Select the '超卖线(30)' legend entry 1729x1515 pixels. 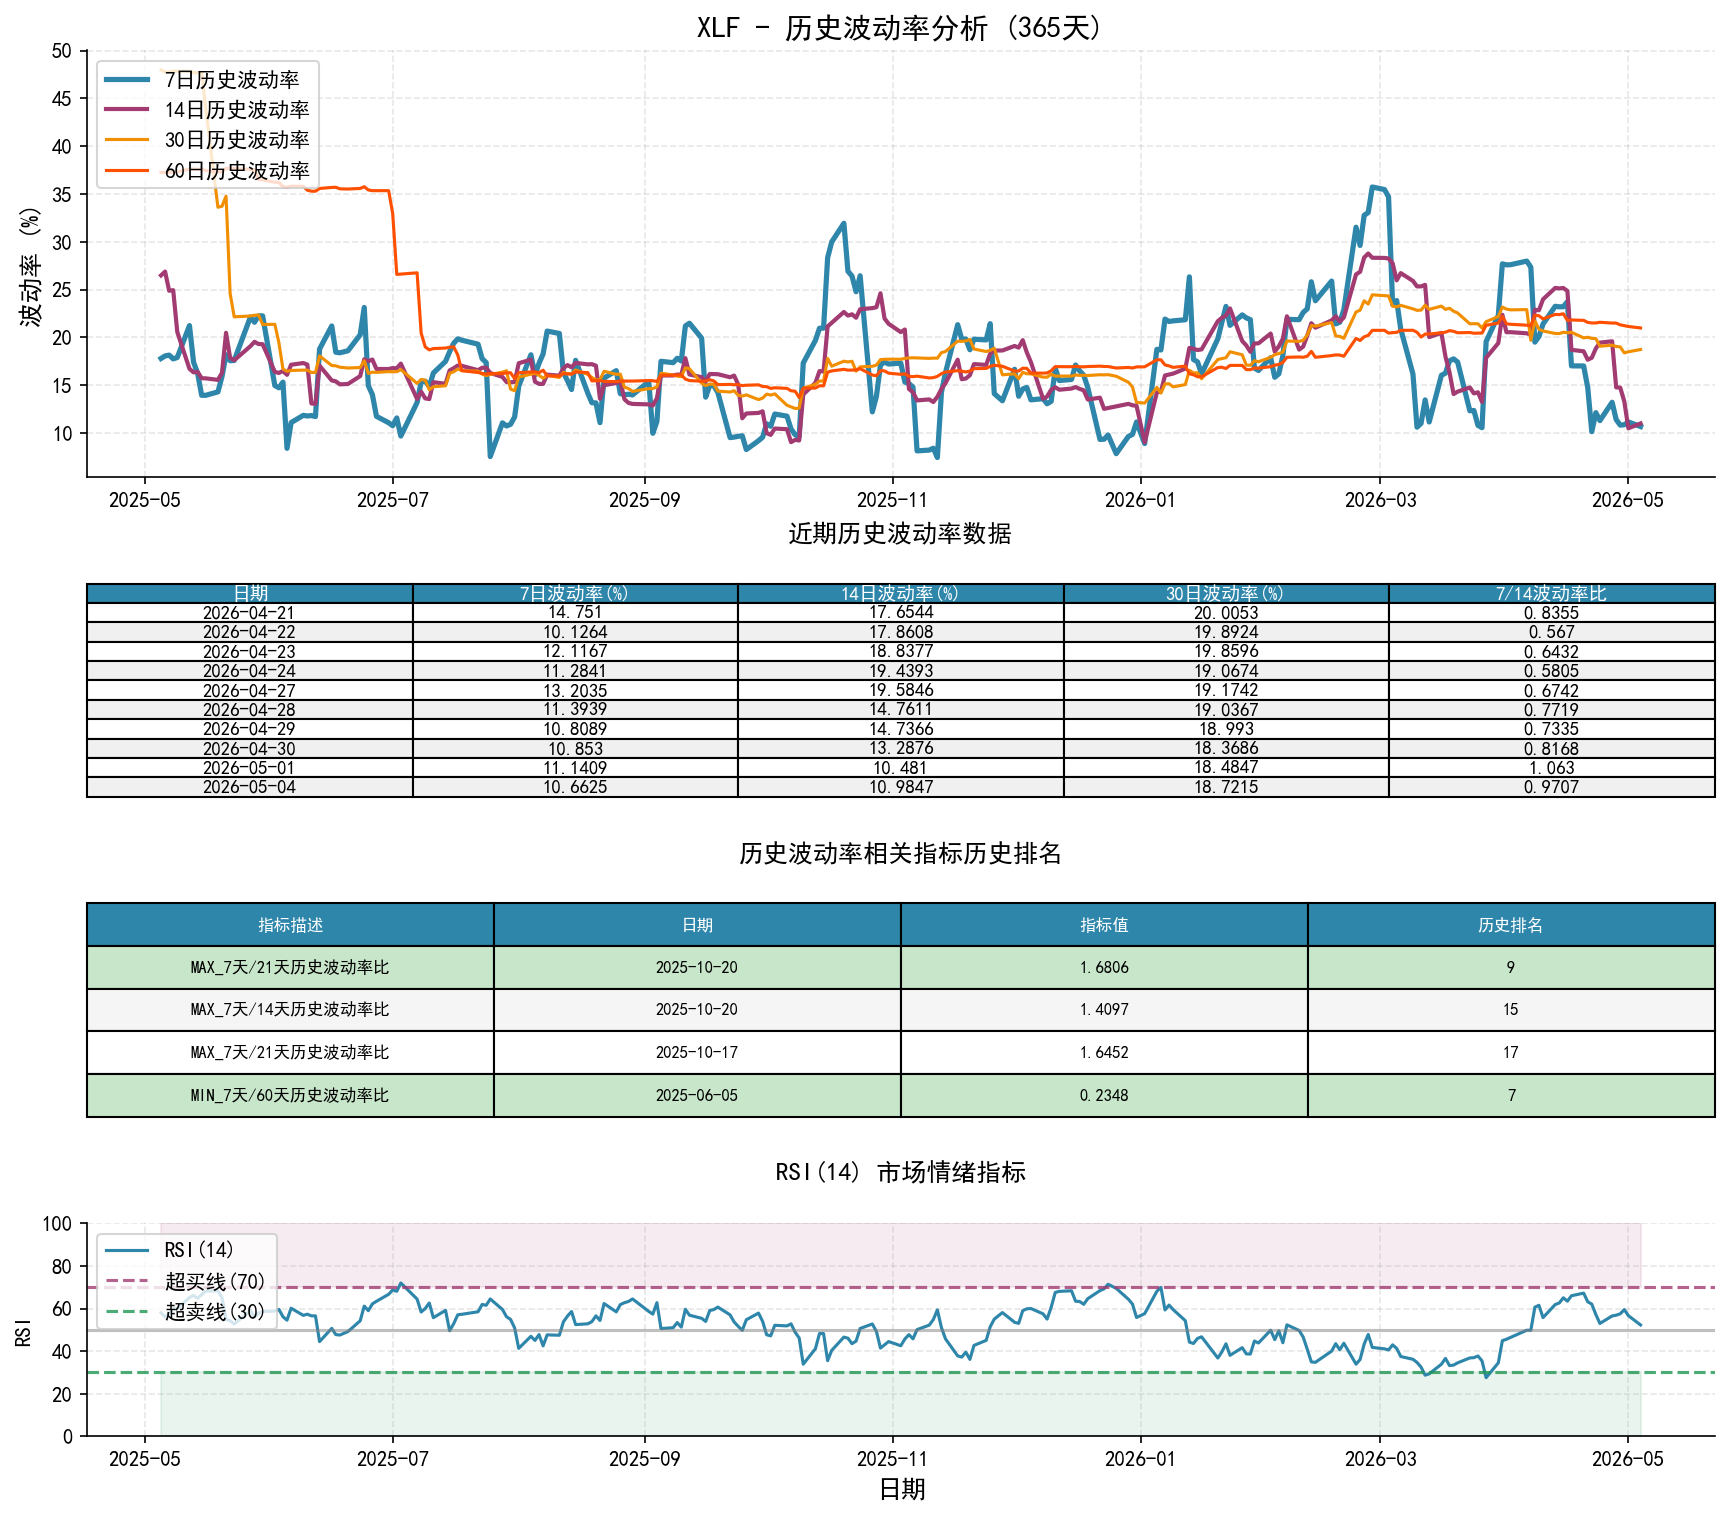tap(186, 1311)
